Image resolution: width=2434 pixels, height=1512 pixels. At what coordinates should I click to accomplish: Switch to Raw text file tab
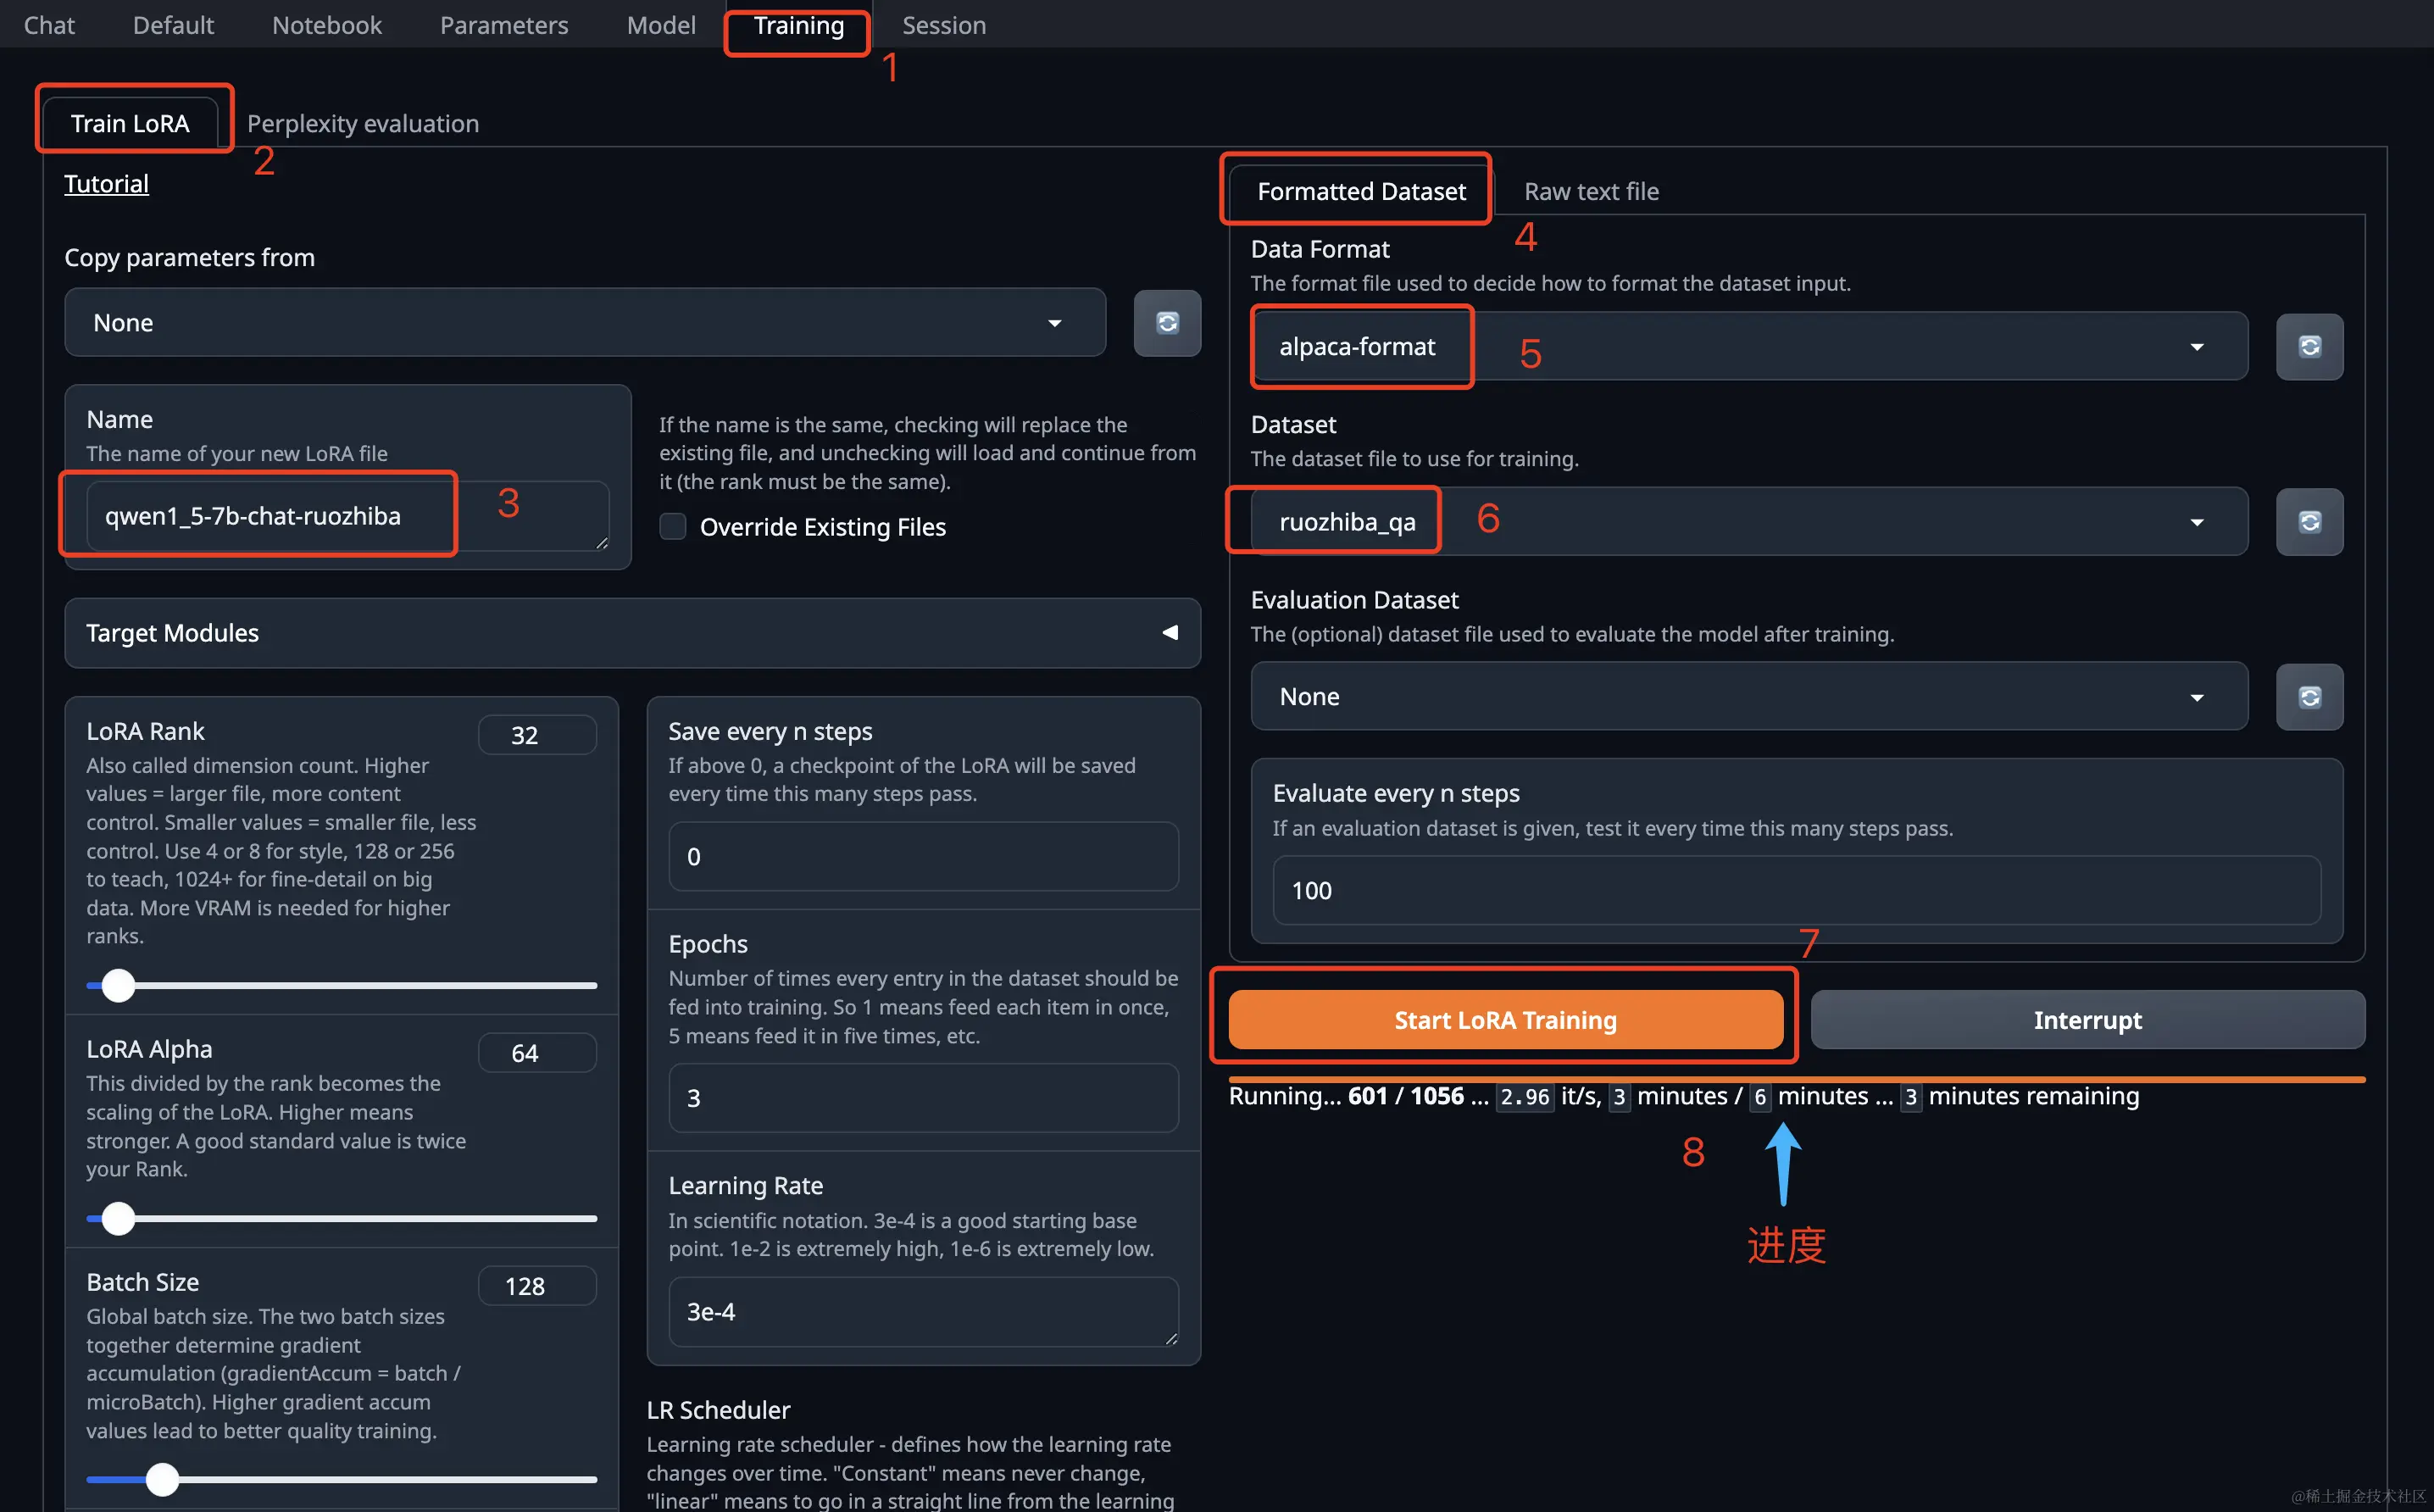1590,191
